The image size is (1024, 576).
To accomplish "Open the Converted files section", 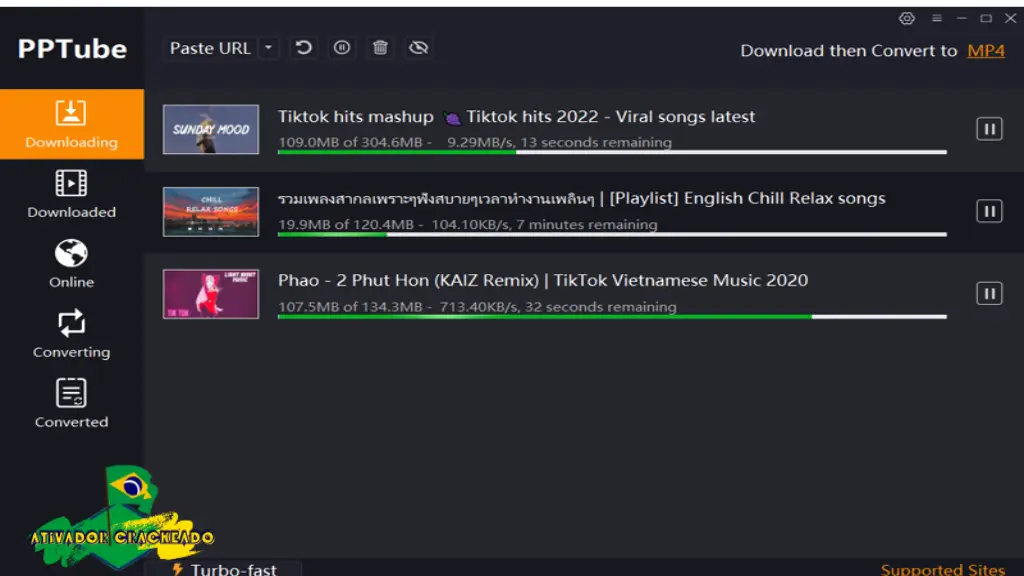I will (72, 404).
